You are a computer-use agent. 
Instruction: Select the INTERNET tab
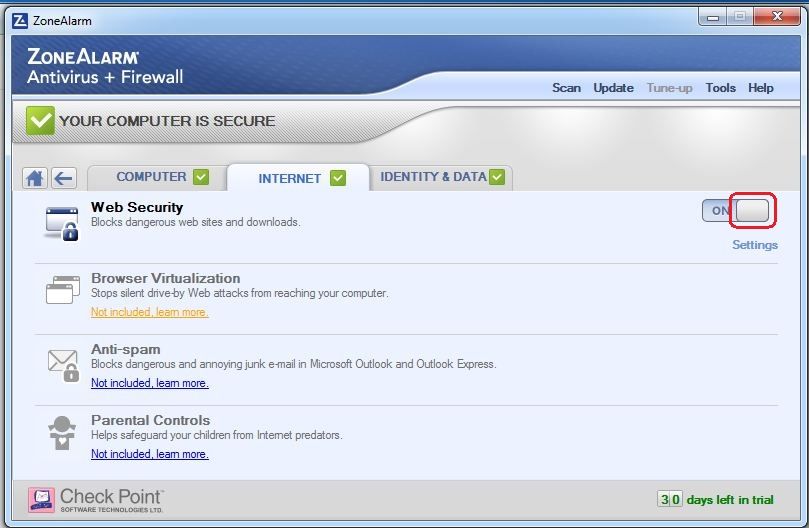(x=298, y=179)
